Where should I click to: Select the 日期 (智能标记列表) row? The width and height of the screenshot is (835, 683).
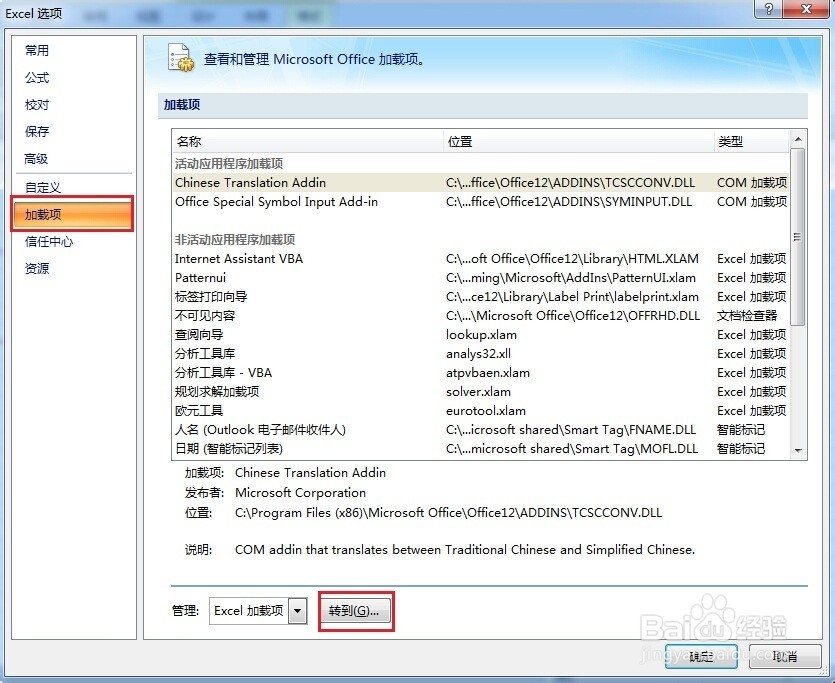[x=481, y=449]
